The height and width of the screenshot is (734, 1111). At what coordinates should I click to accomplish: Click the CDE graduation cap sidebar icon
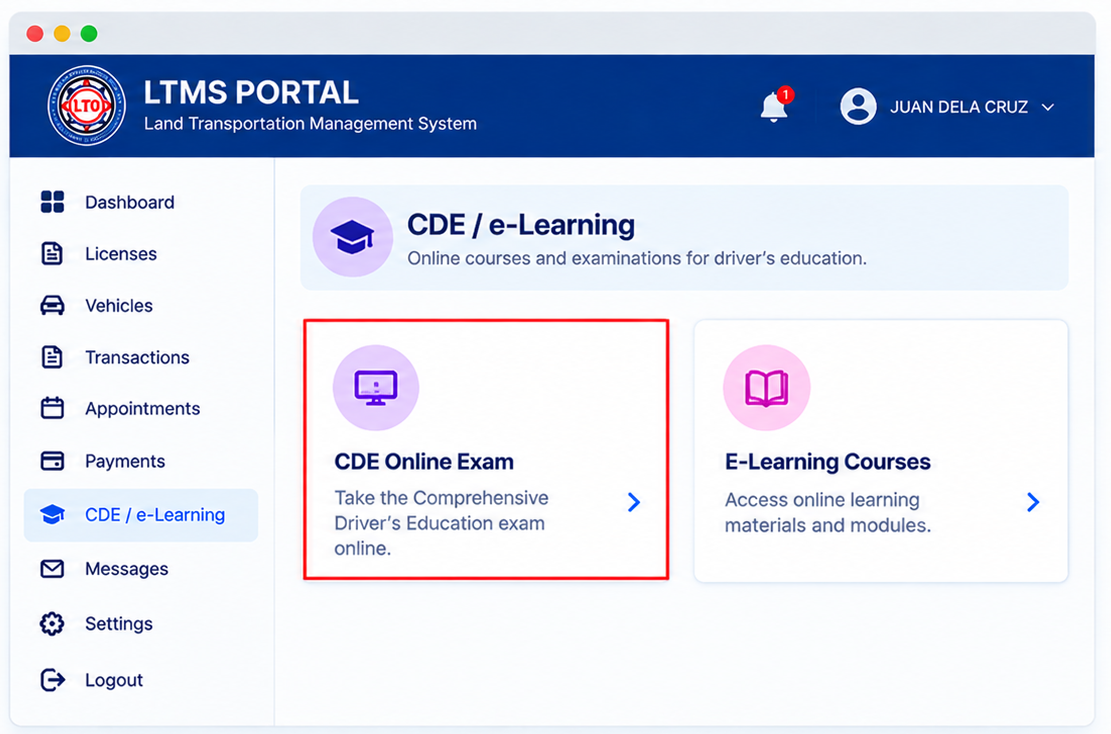pyautogui.click(x=52, y=514)
